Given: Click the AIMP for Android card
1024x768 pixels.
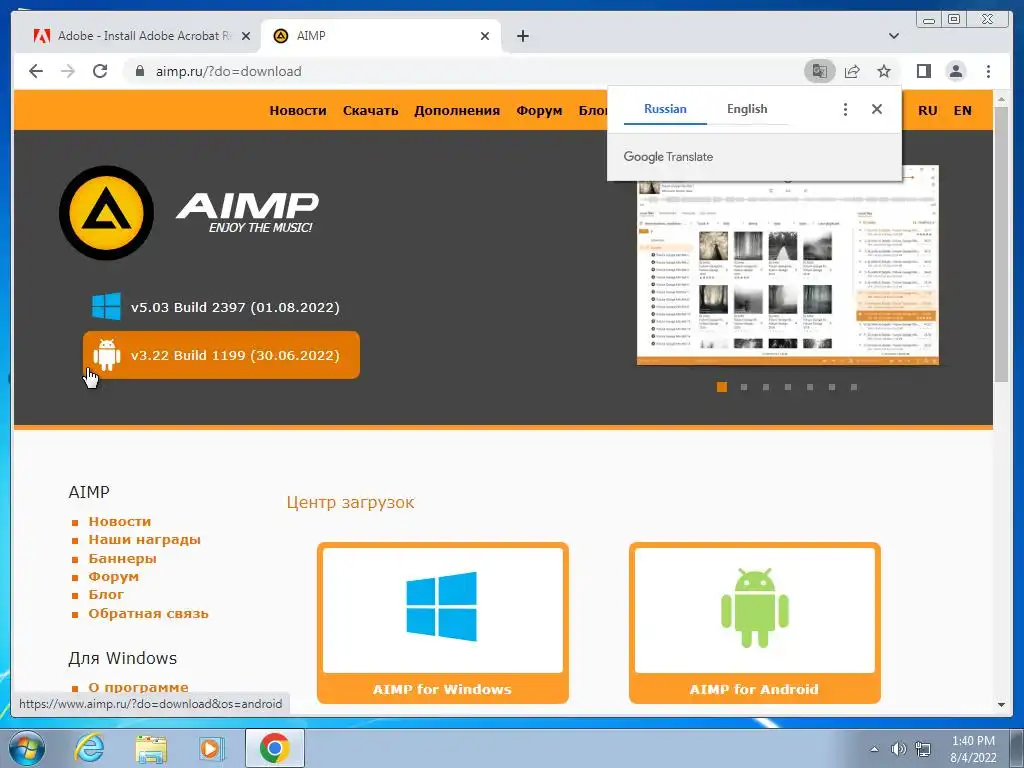Looking at the screenshot, I should [x=755, y=623].
